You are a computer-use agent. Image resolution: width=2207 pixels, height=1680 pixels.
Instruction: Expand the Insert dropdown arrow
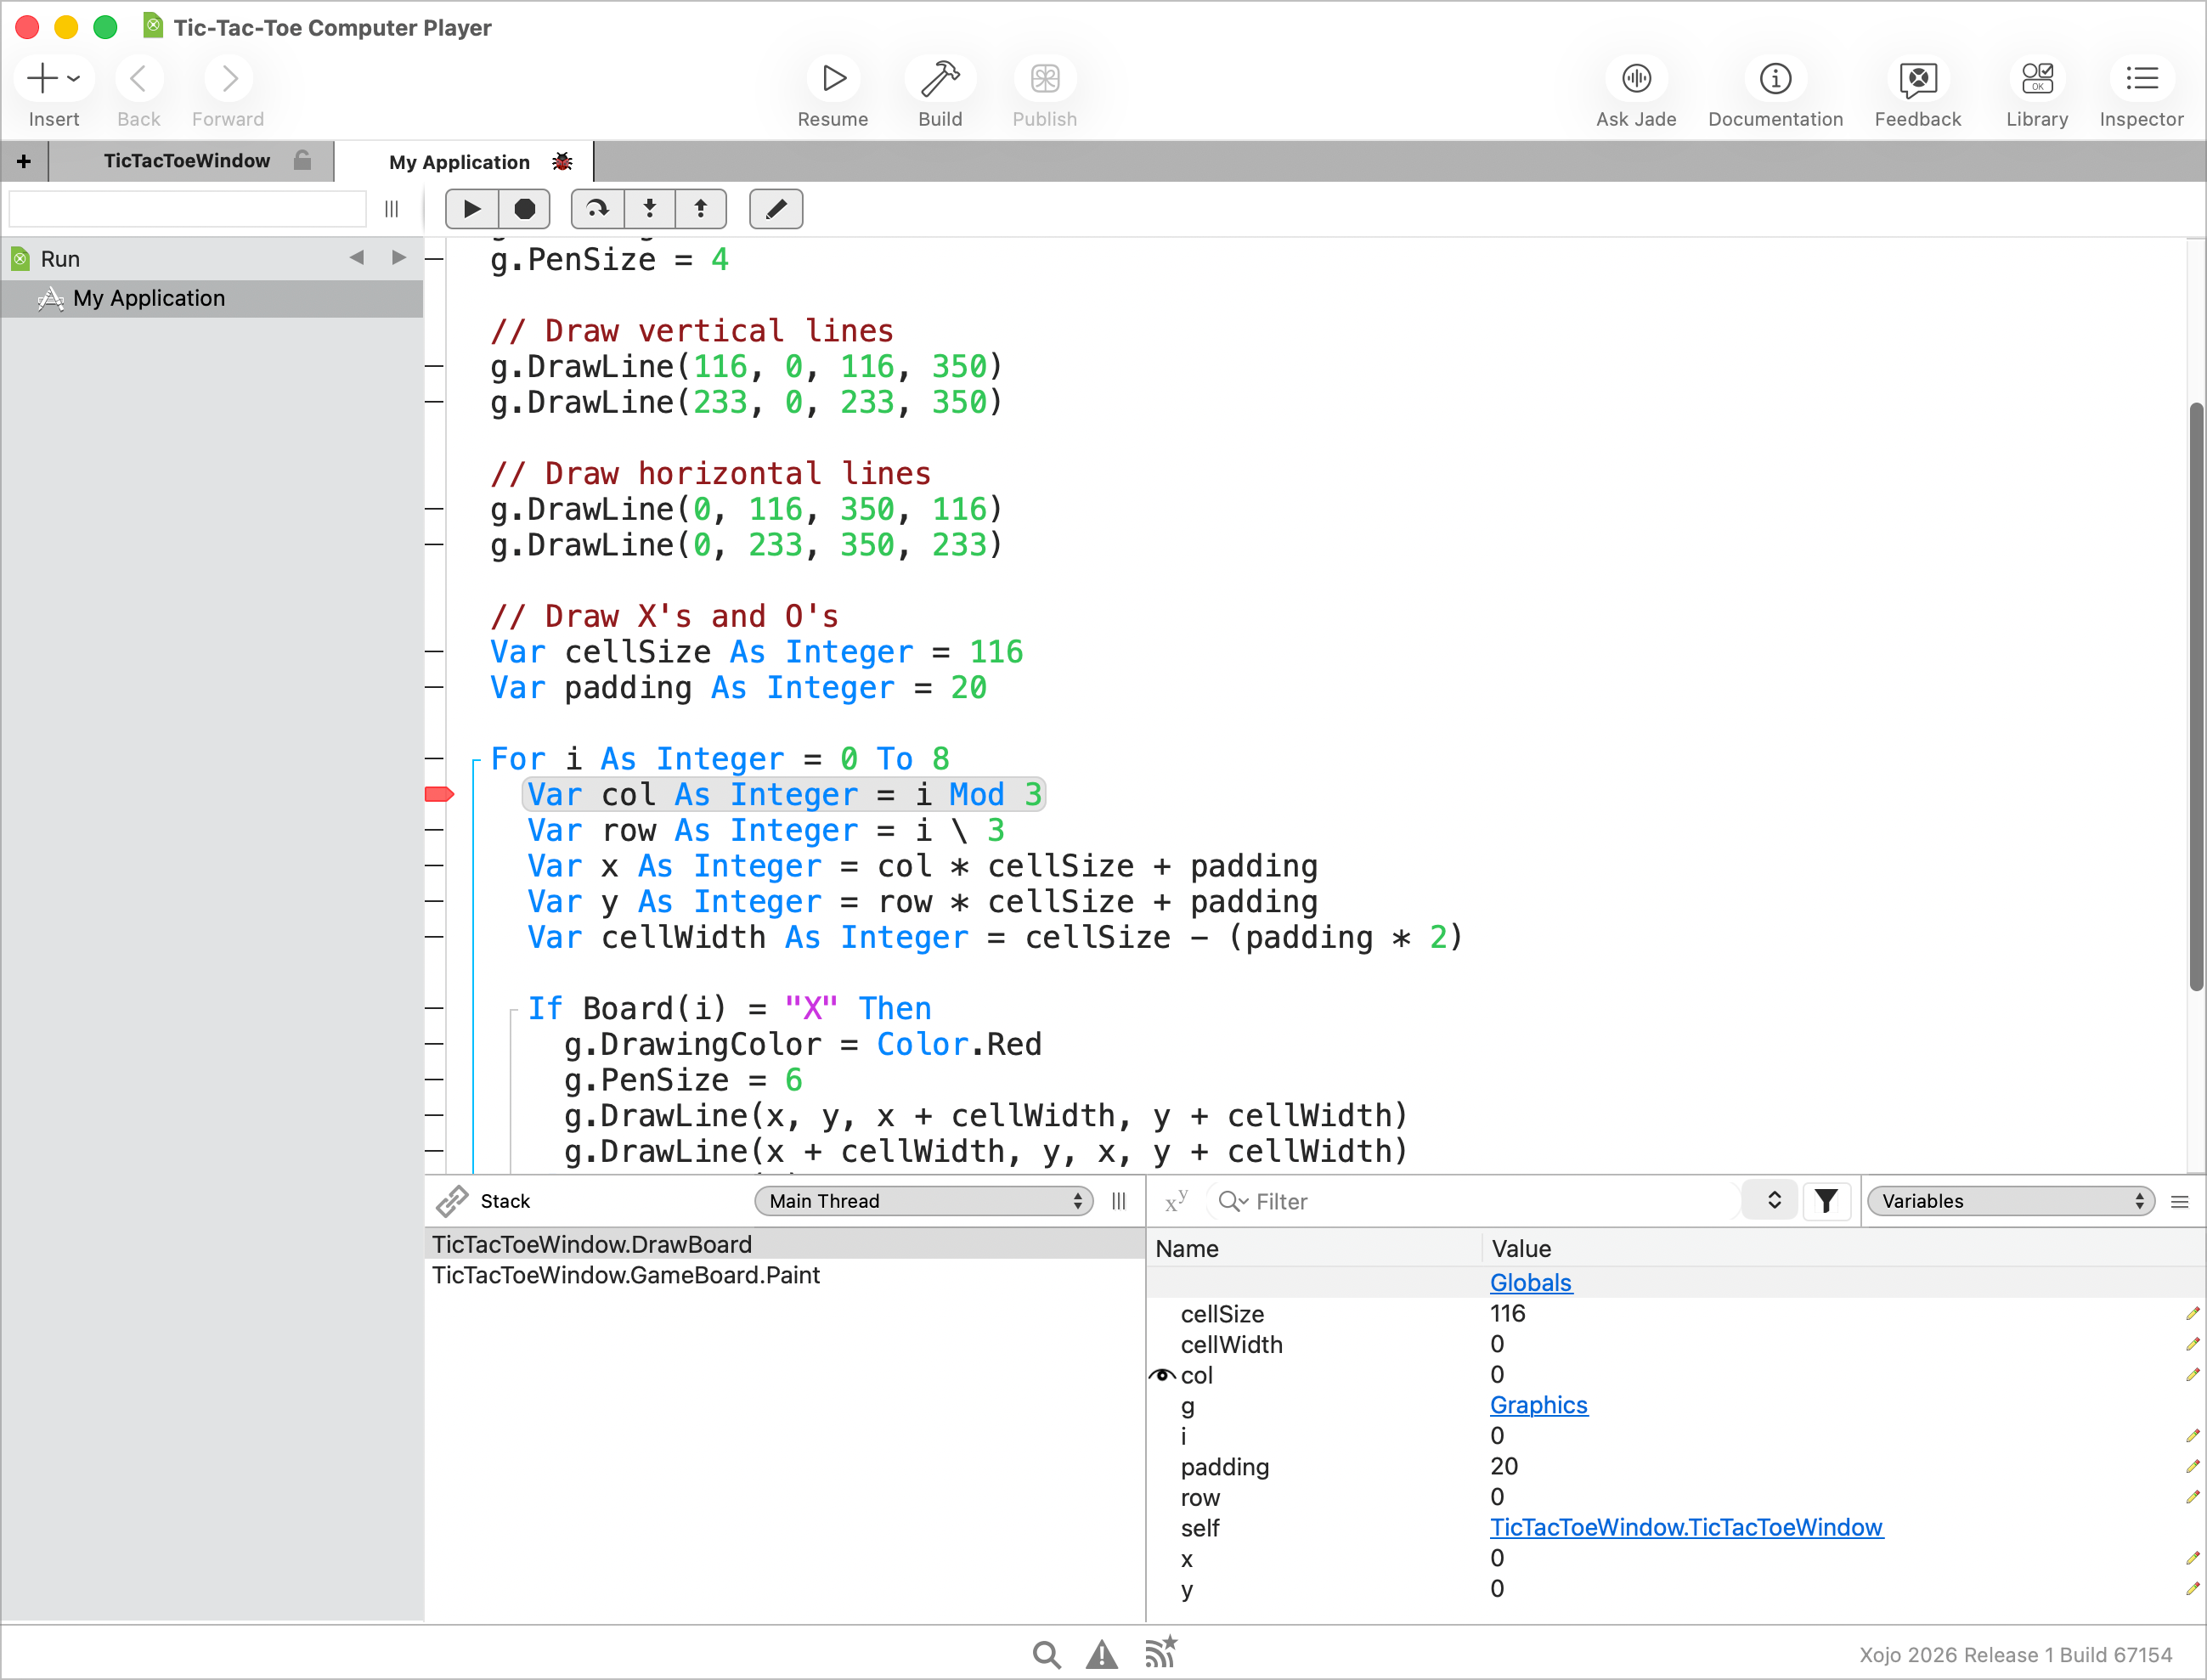(74, 79)
